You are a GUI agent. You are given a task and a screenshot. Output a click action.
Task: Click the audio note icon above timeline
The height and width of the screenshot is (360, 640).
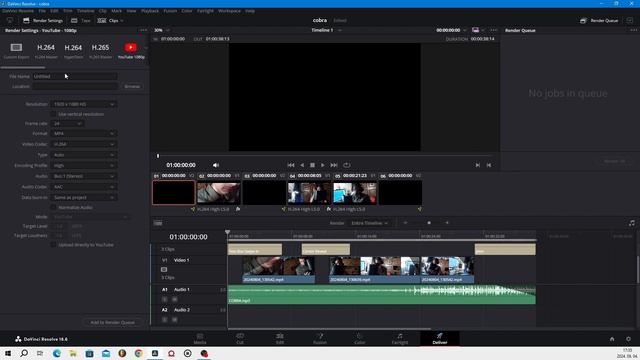click(632, 223)
